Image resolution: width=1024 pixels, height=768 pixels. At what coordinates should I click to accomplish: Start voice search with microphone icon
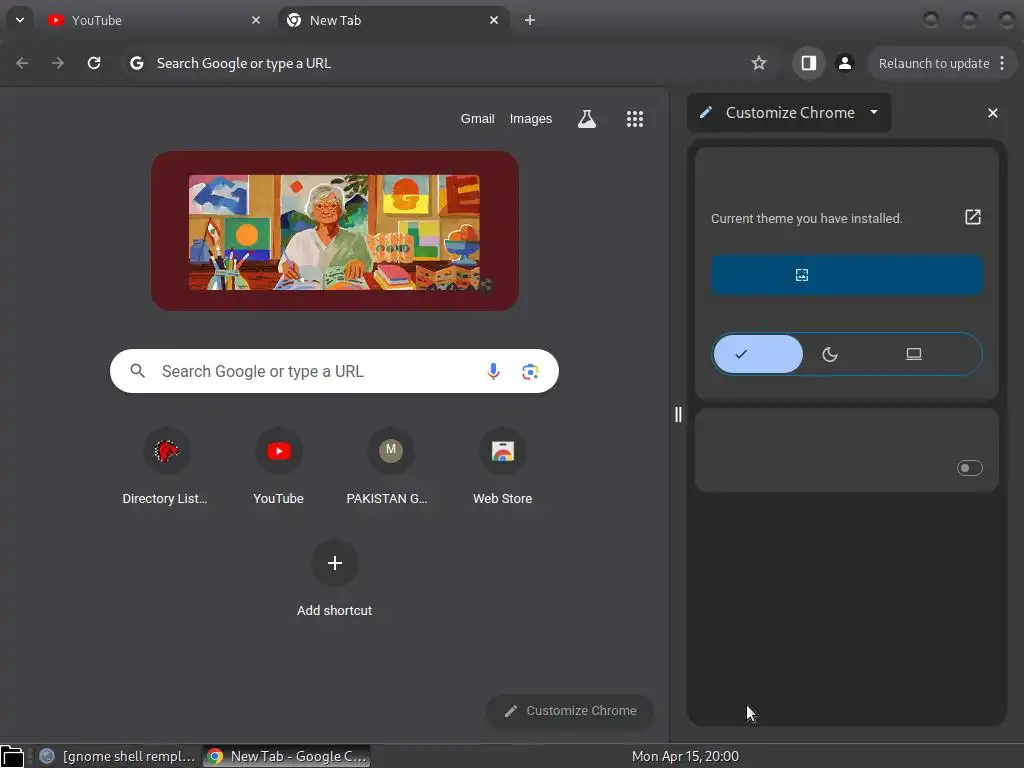point(493,371)
